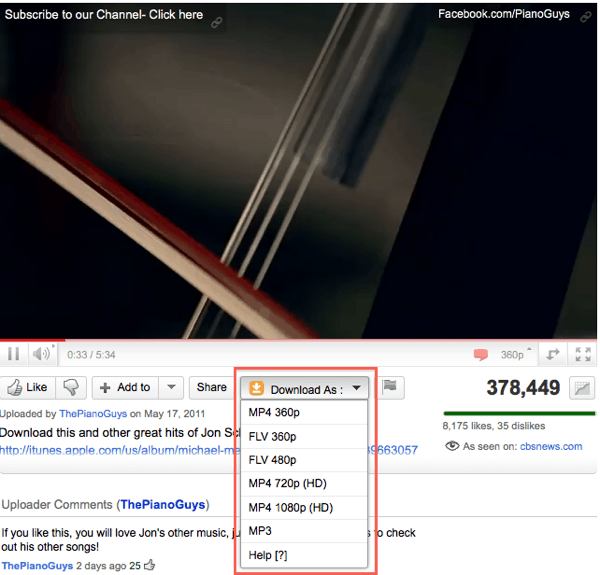Viewport: 600px width, 575px height.
Task: Open ThePianoGuys uploader channel link
Action: pos(93,413)
